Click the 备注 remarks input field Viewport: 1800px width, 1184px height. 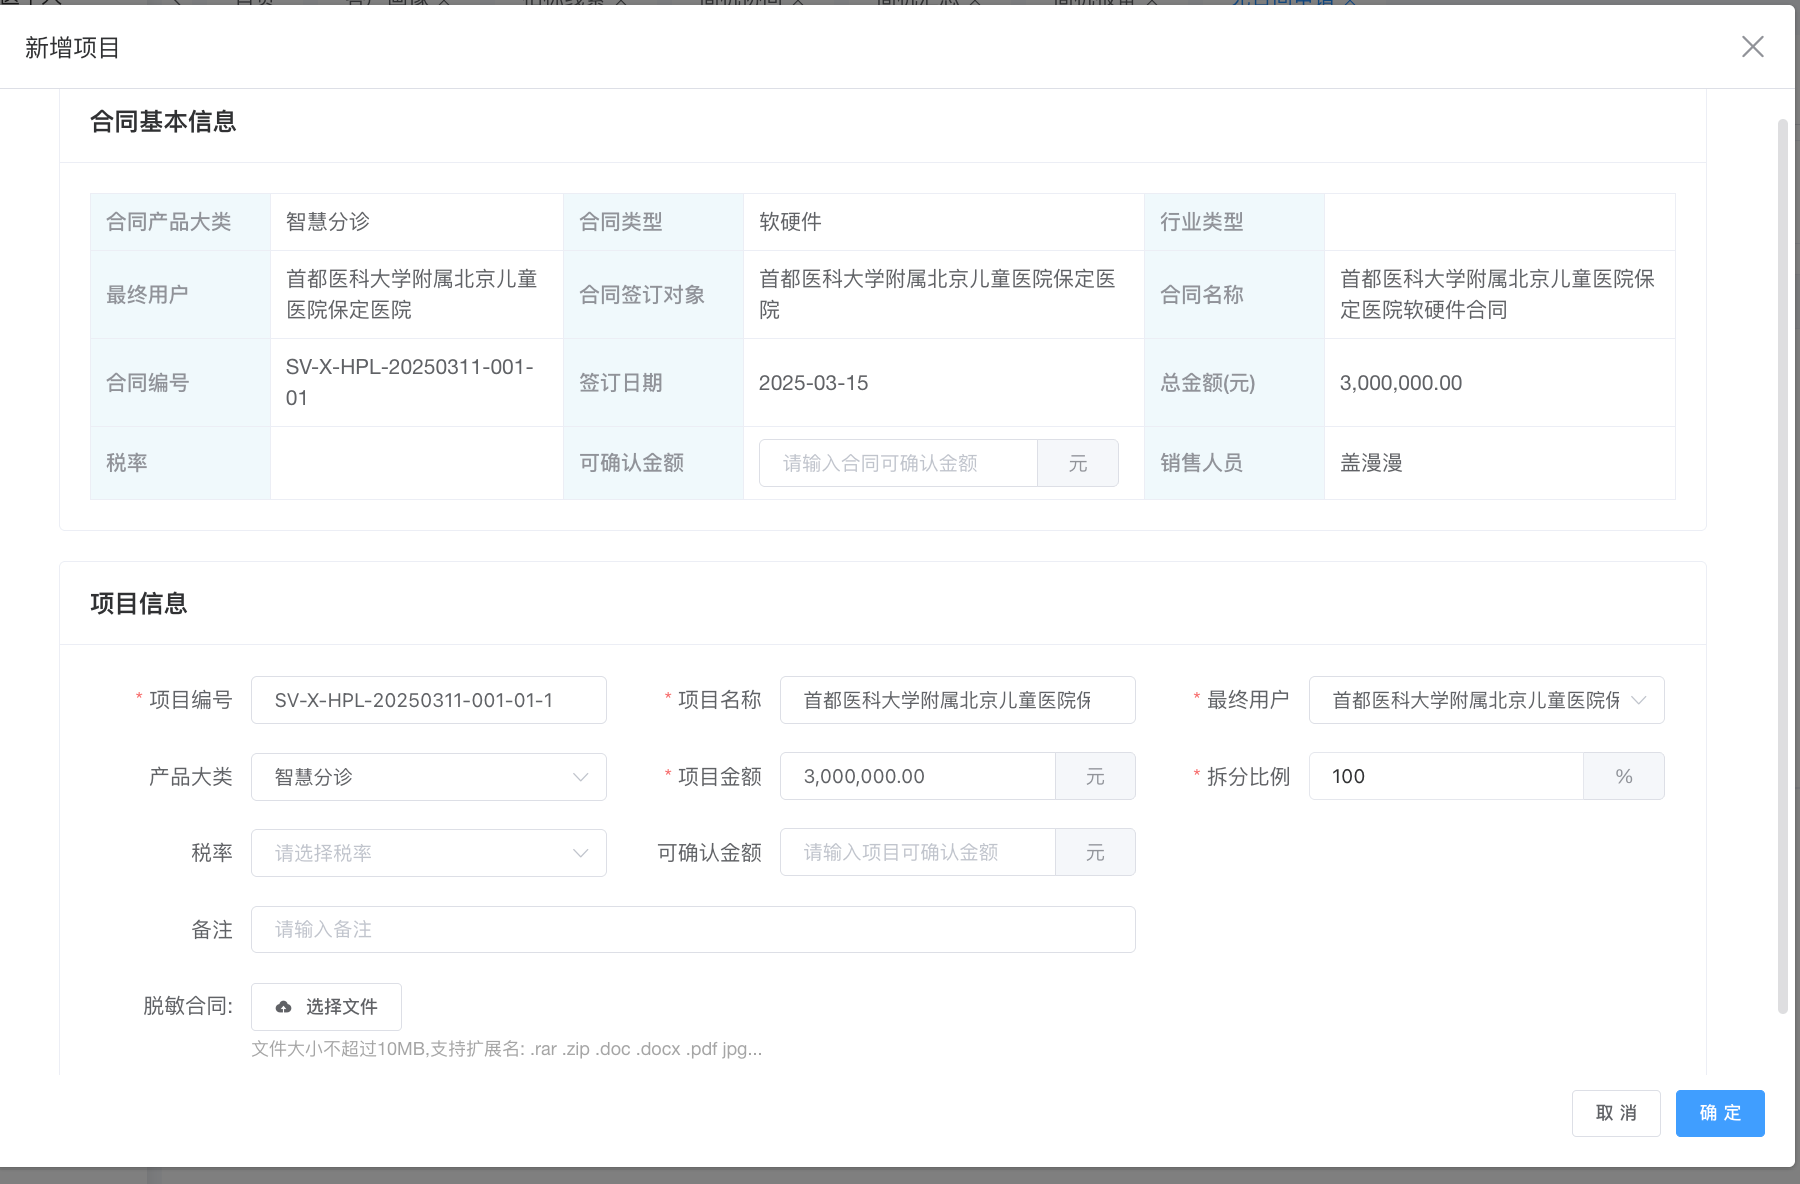(x=692, y=930)
